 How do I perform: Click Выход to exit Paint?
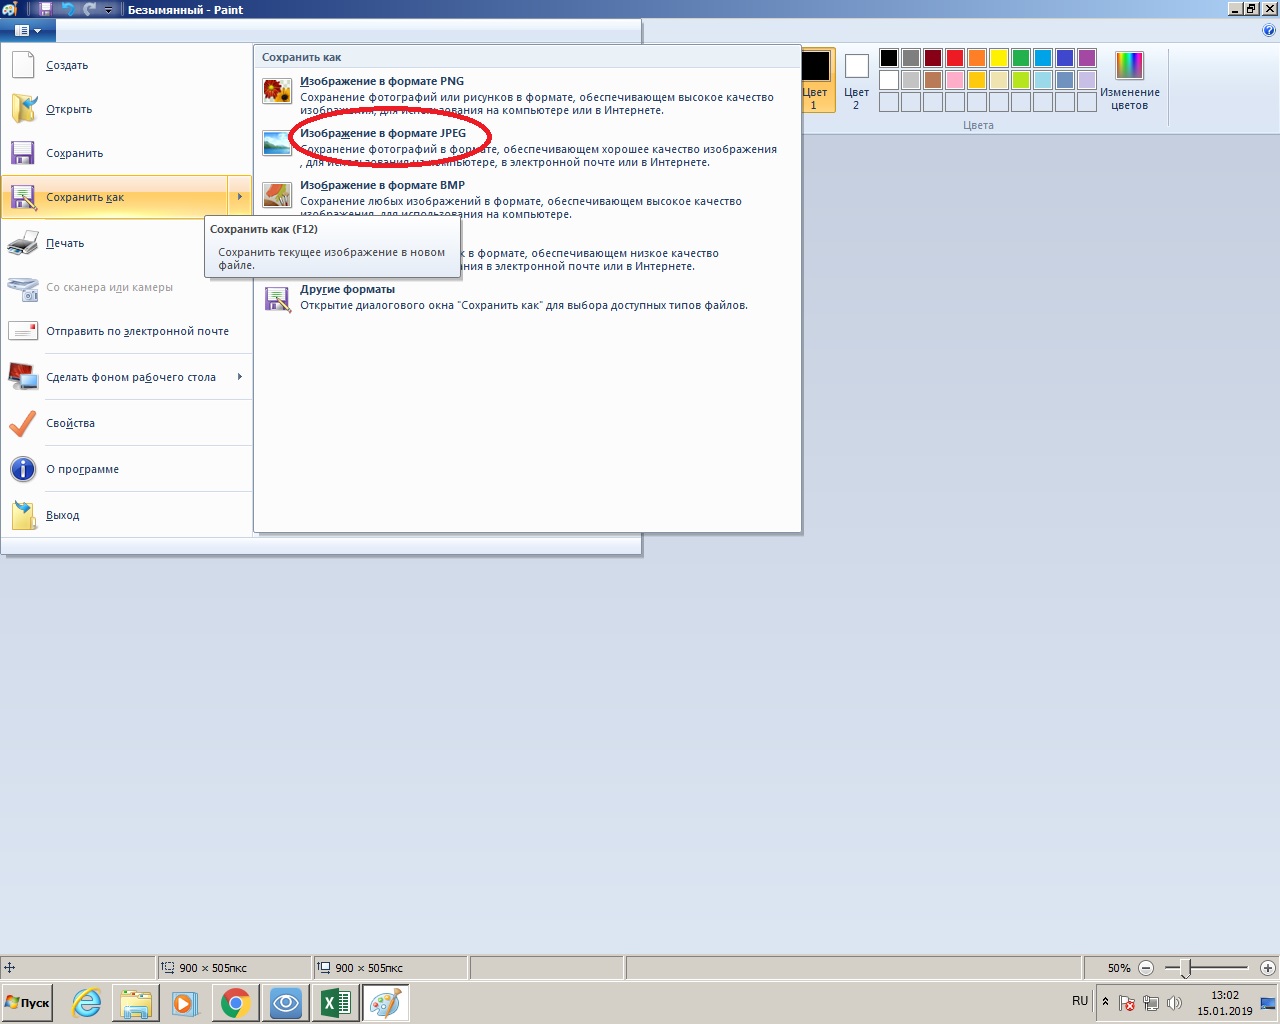(126, 515)
